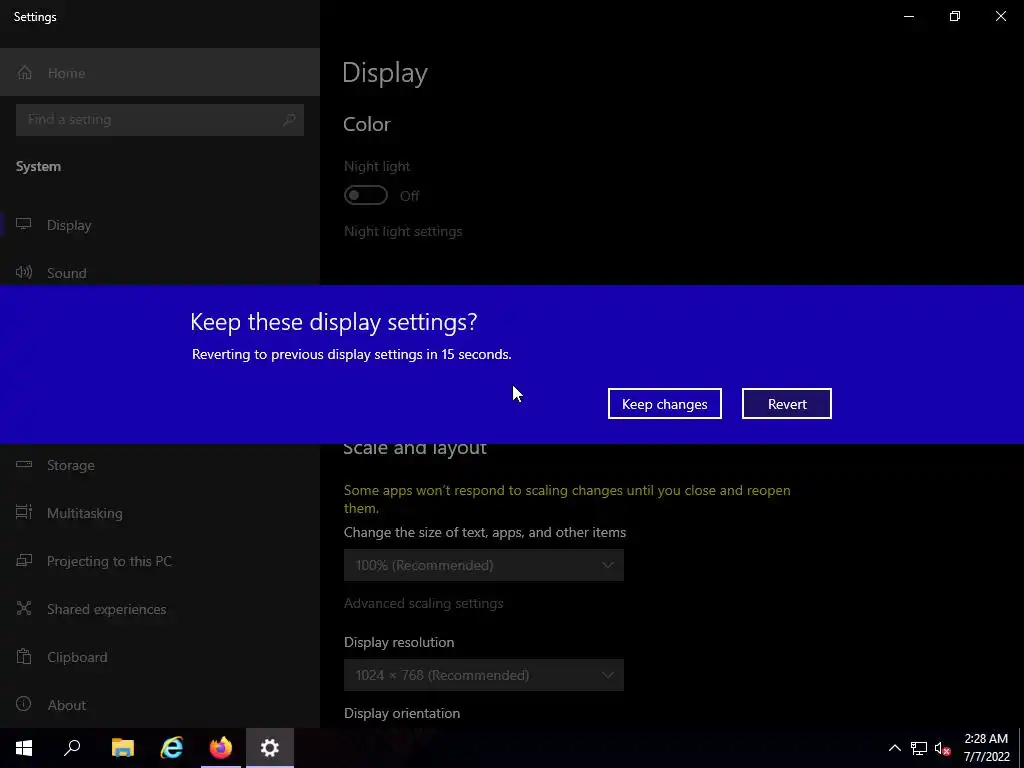
Task: Click the Windows Start button
Action: (x=24, y=748)
